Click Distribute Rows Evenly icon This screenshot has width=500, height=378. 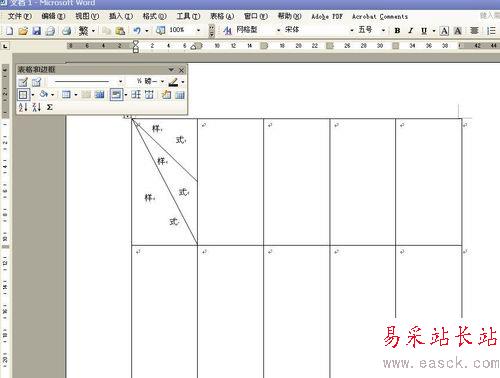click(x=136, y=95)
